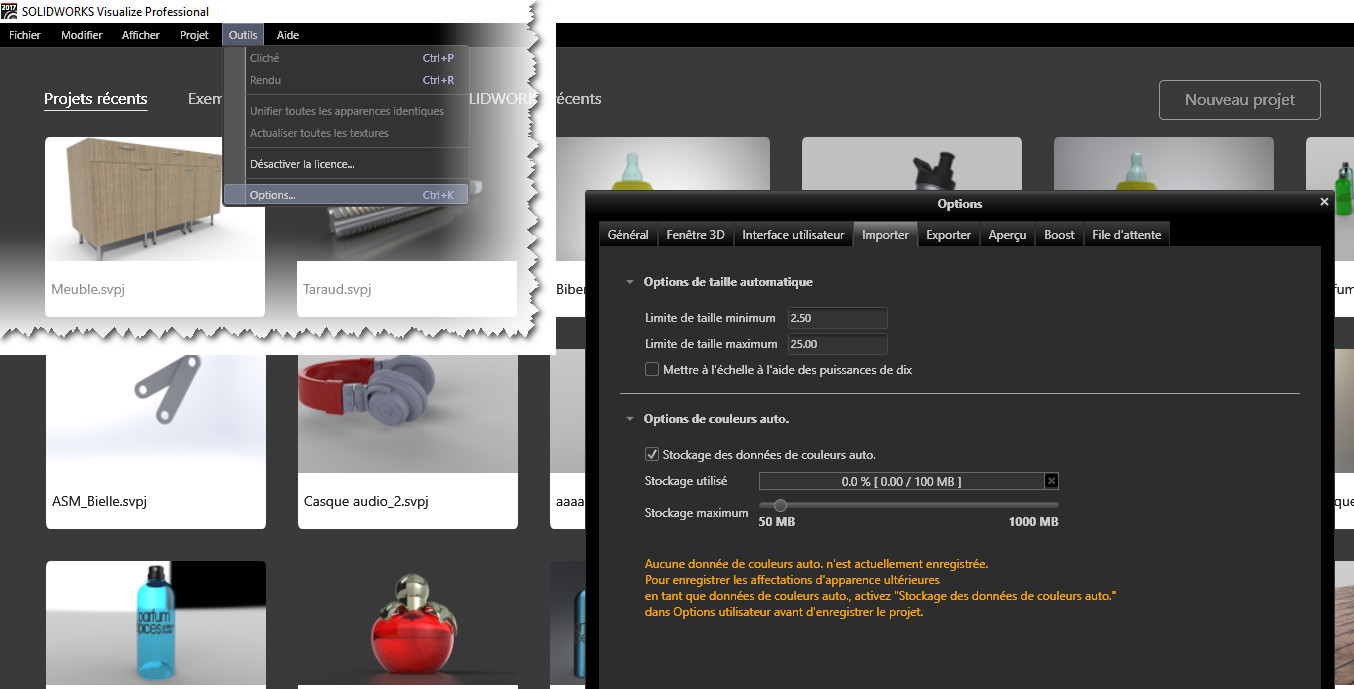Viewport: 1354px width, 689px height.
Task: Switch to Projets récents section
Action: pyautogui.click(x=96, y=99)
